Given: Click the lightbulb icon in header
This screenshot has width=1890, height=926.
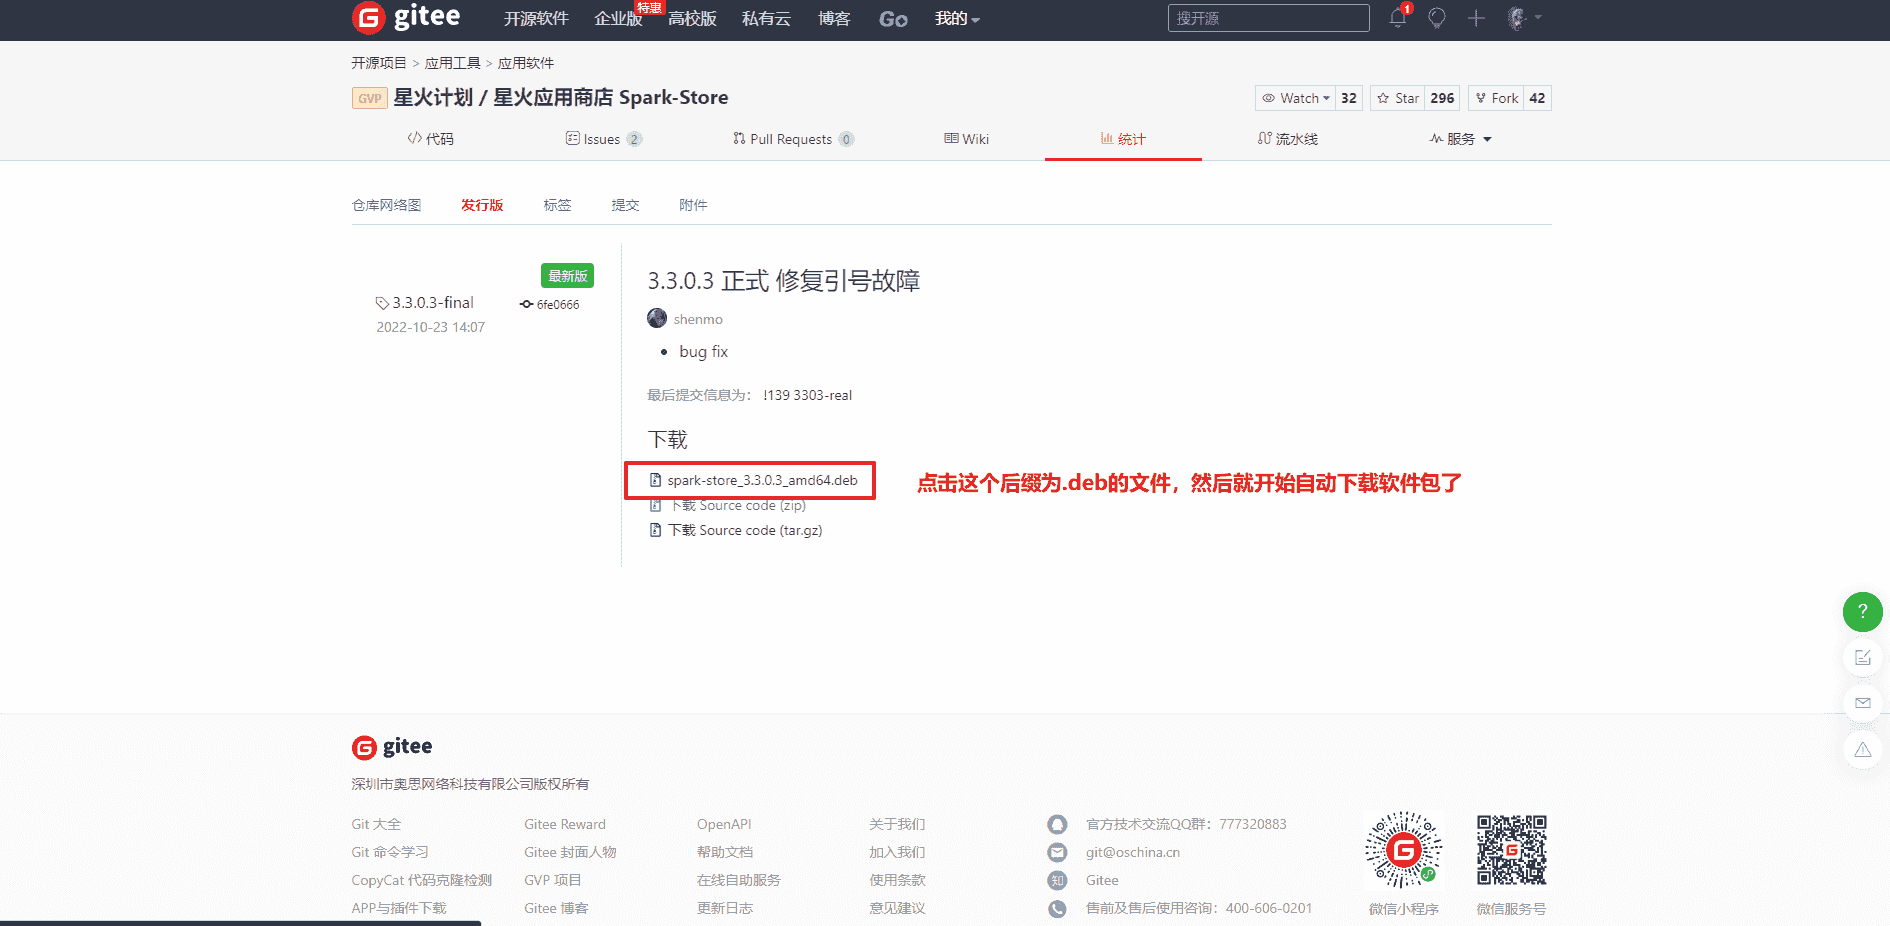Looking at the screenshot, I should tap(1437, 18).
